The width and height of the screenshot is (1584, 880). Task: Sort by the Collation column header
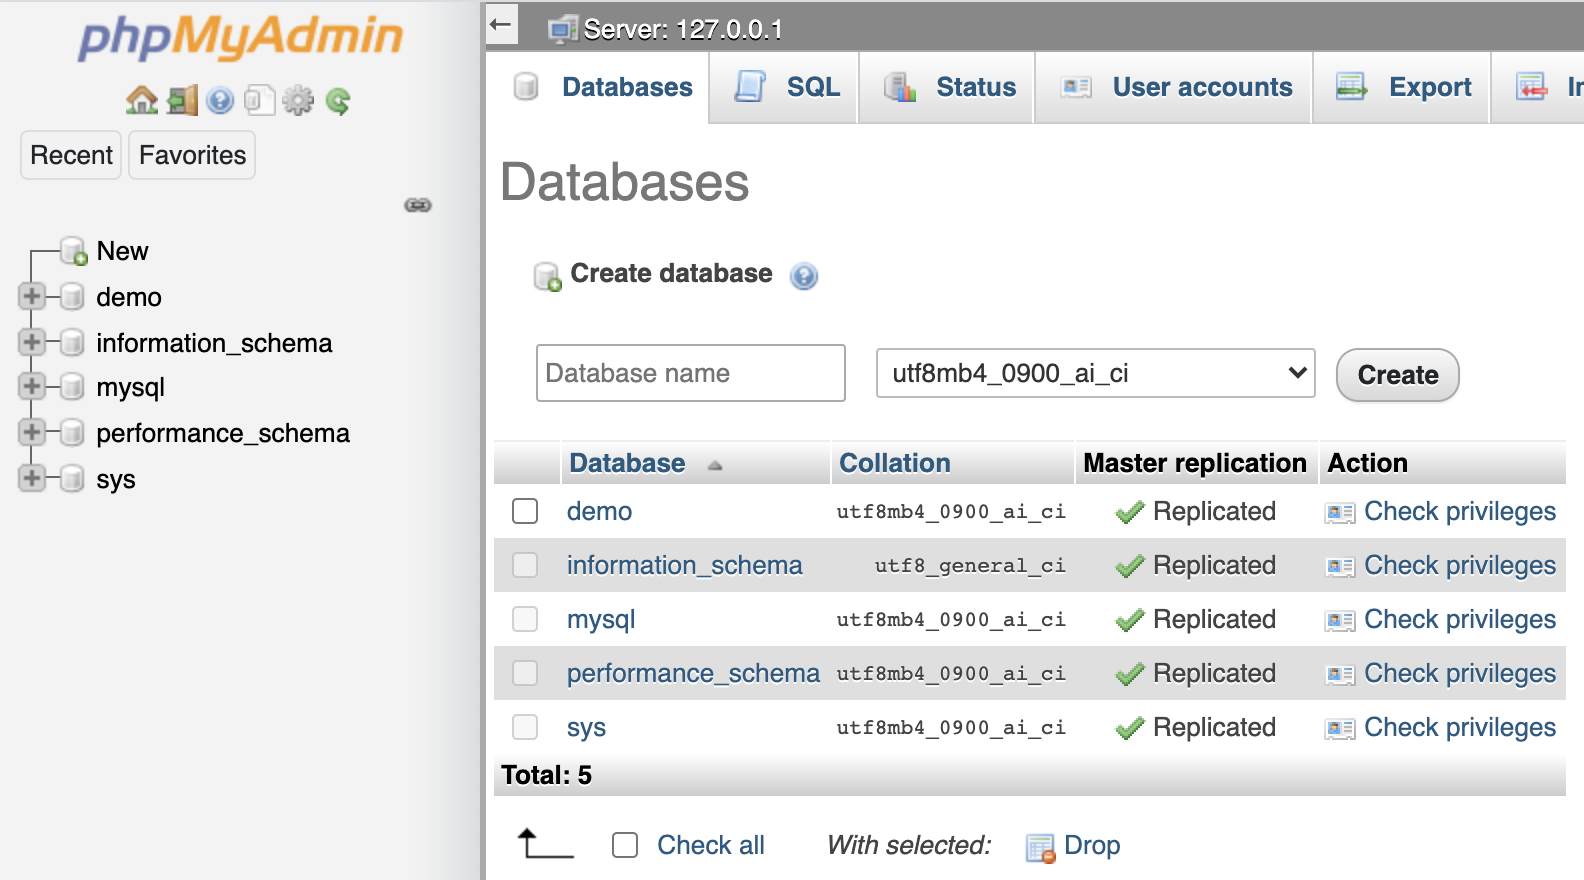[894, 463]
